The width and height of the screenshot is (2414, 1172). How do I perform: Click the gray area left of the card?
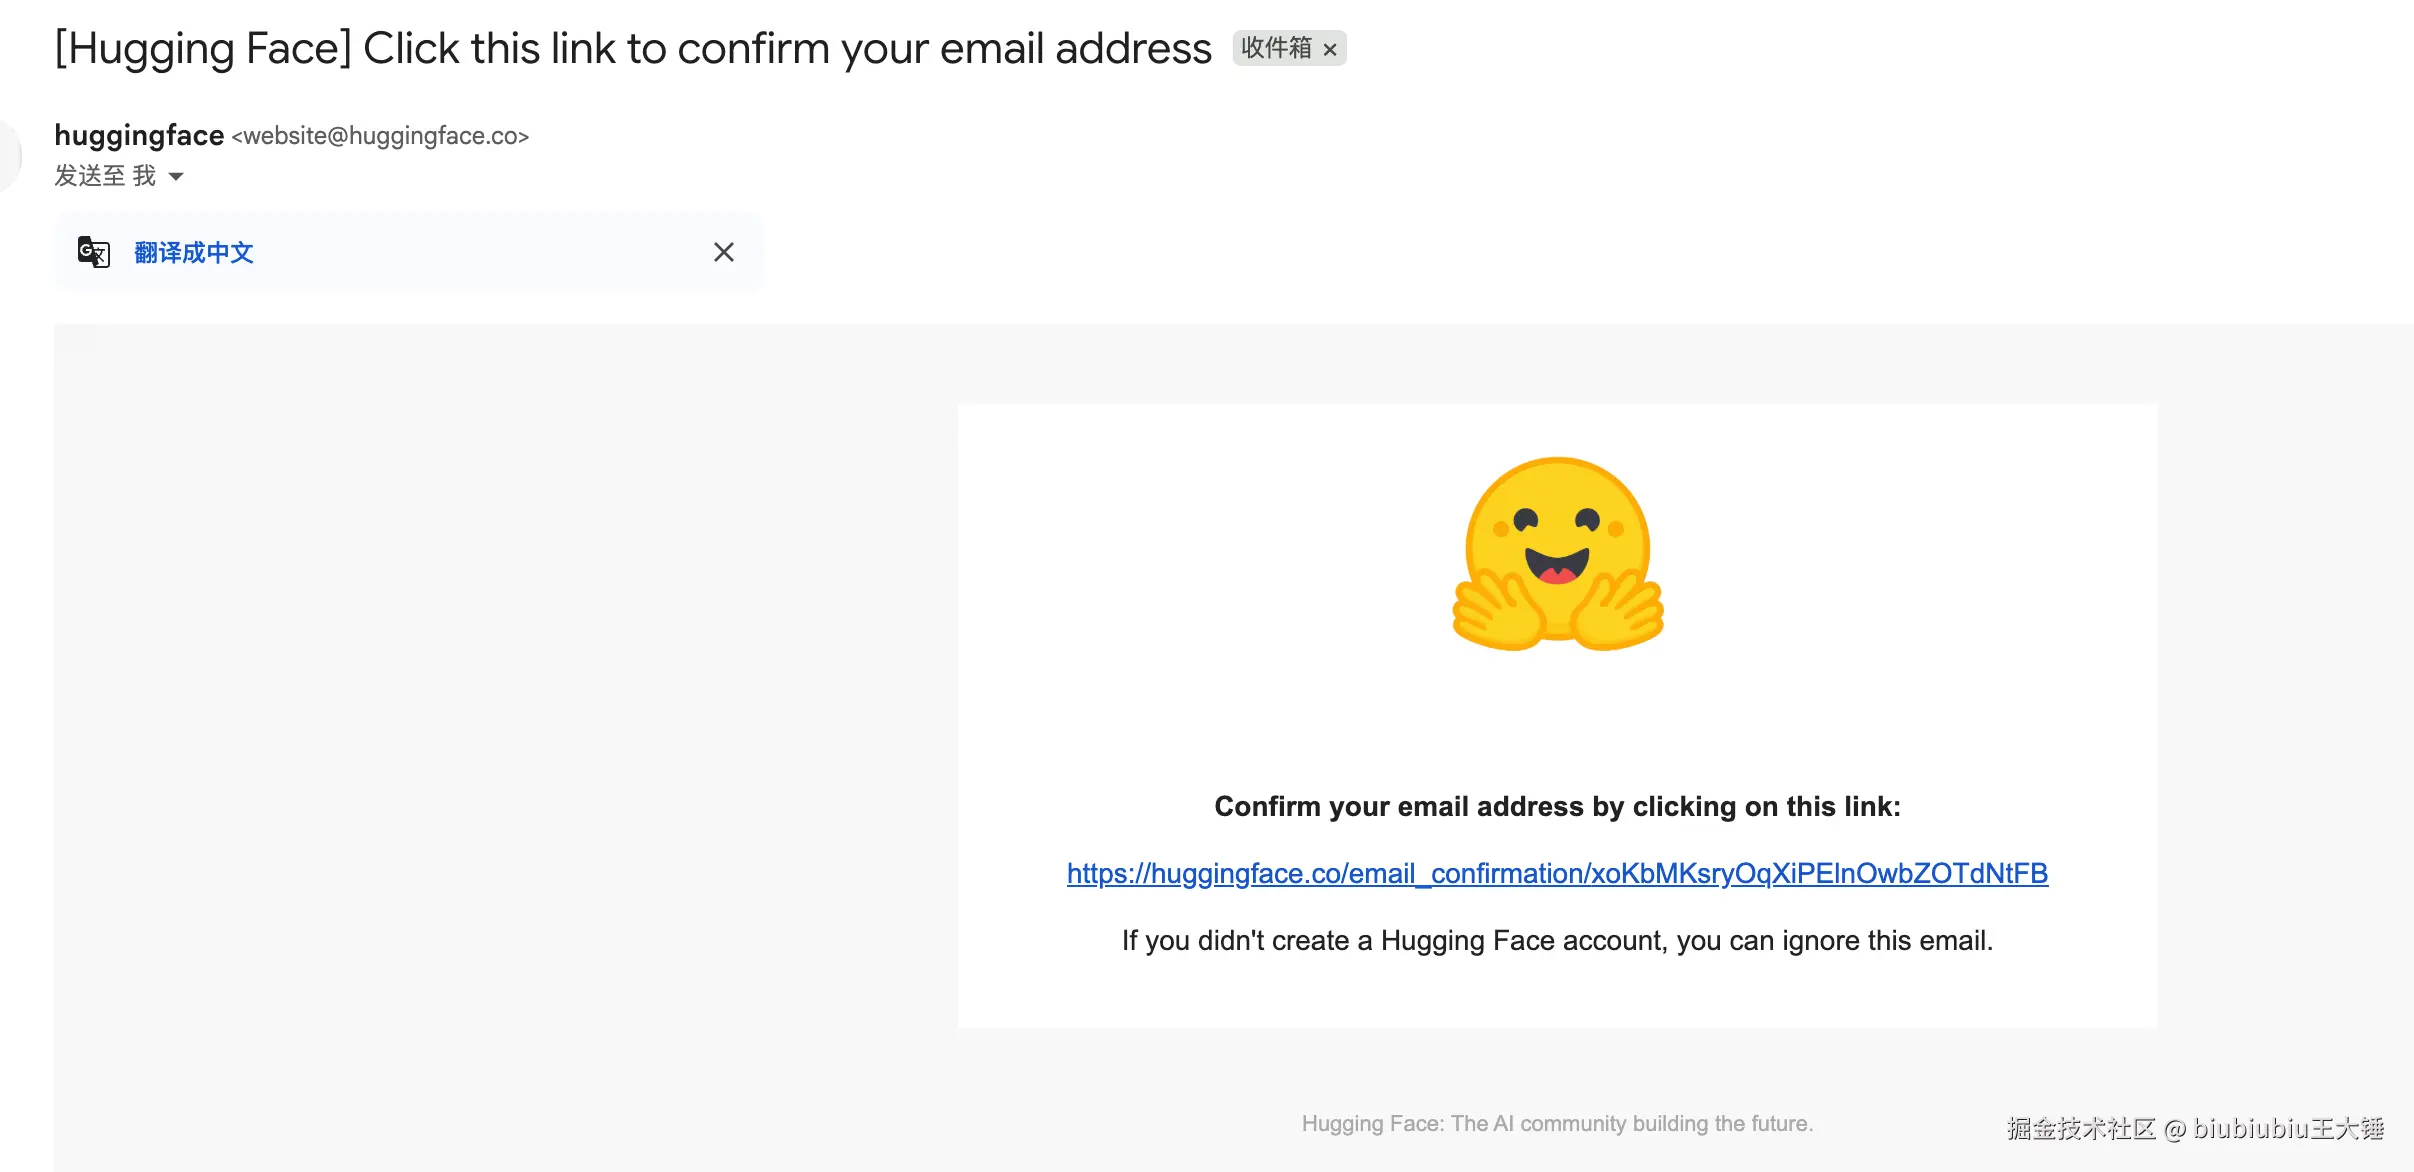tap(500, 700)
